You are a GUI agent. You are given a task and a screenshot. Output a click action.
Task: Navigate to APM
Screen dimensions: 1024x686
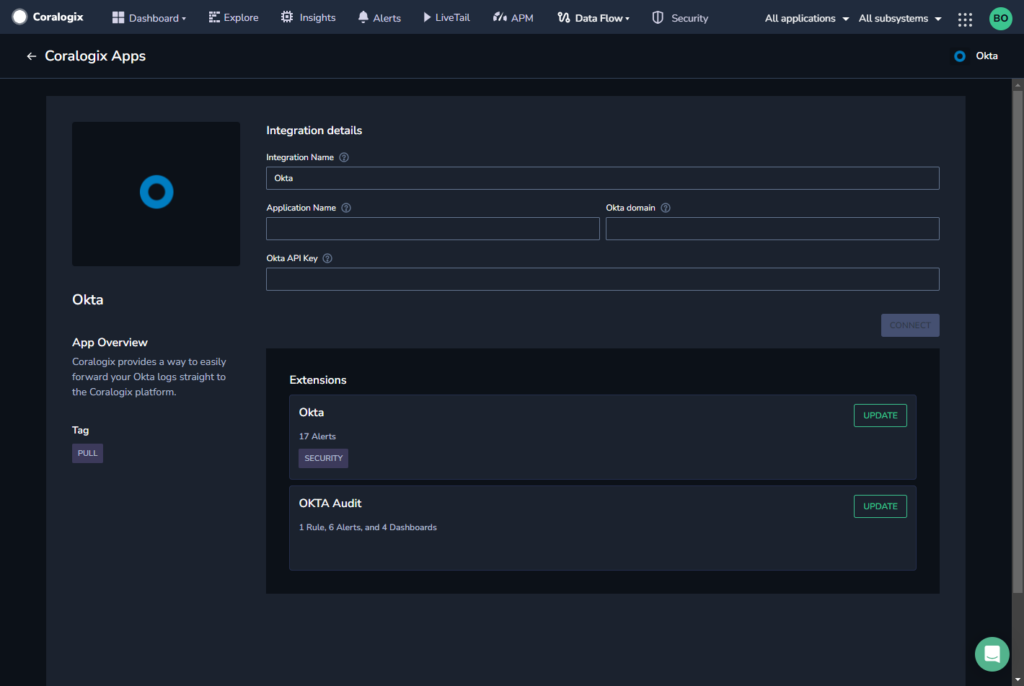(513, 18)
